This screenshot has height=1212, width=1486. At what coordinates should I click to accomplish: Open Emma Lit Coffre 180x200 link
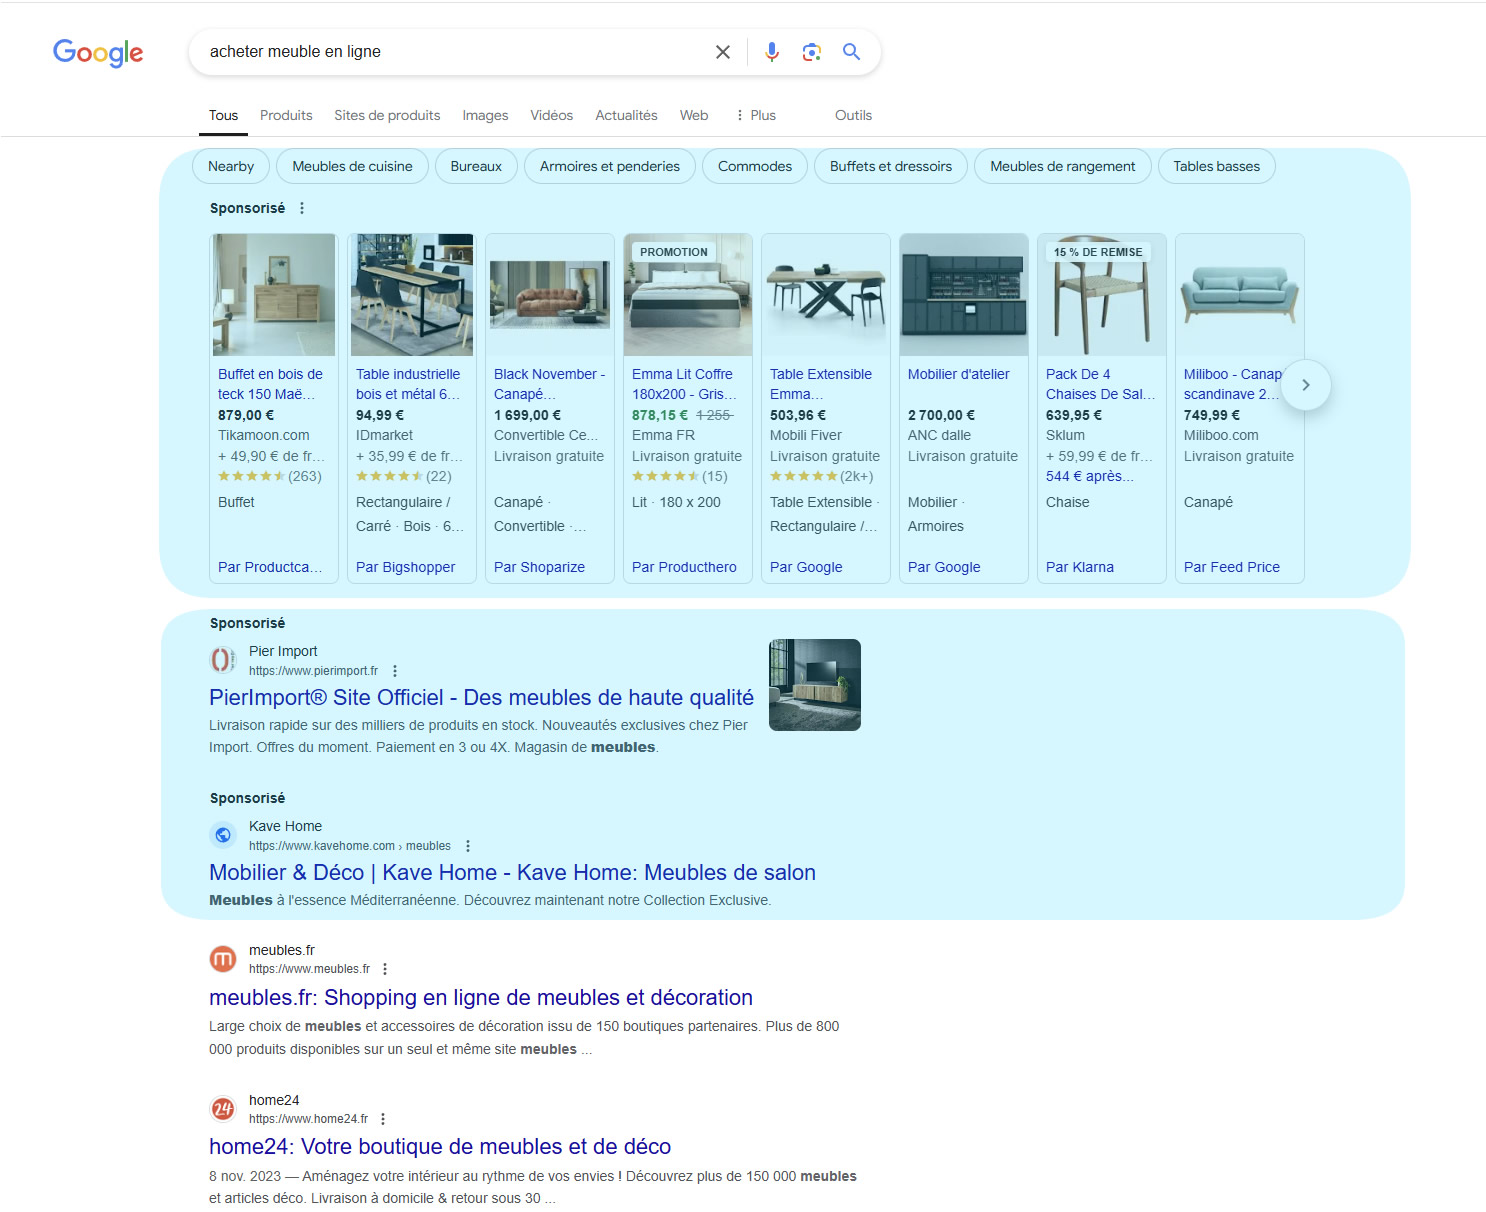[684, 384]
